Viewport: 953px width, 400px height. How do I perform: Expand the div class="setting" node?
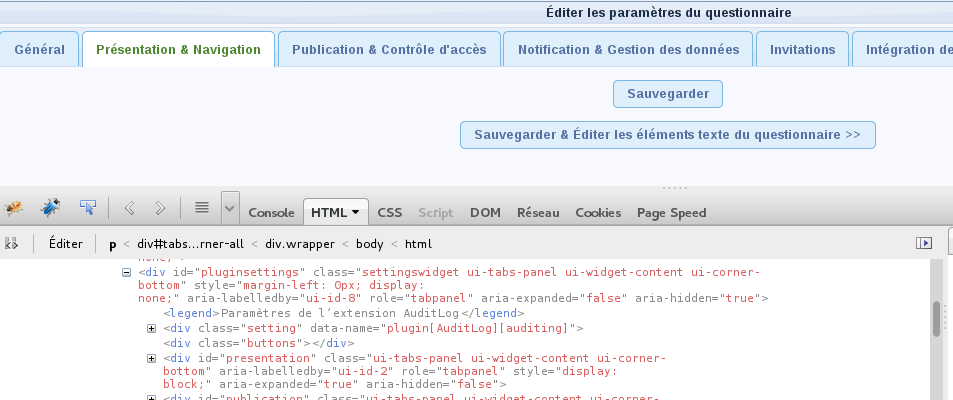(x=152, y=329)
